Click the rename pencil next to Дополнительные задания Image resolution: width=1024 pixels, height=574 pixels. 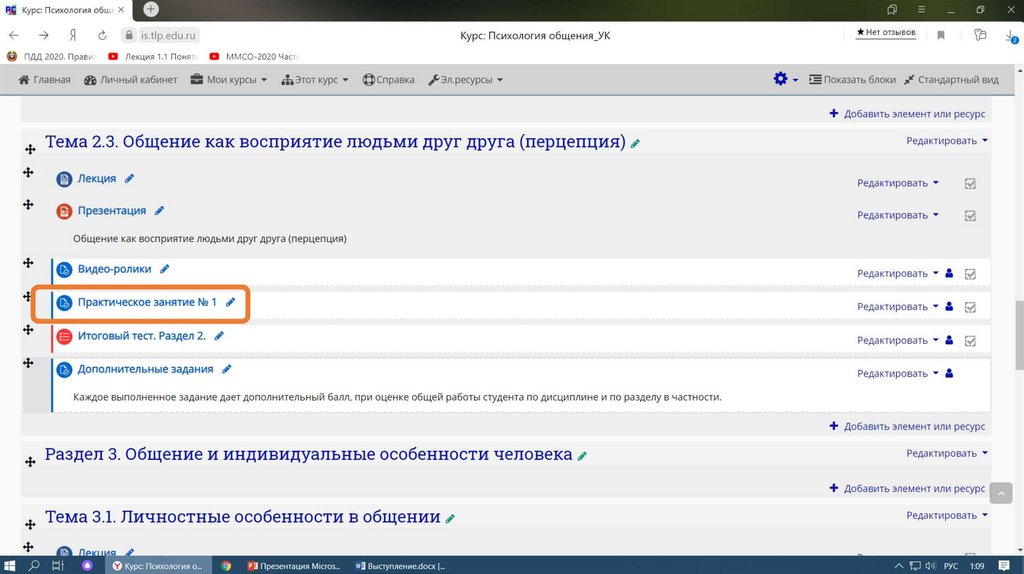pyautogui.click(x=226, y=369)
